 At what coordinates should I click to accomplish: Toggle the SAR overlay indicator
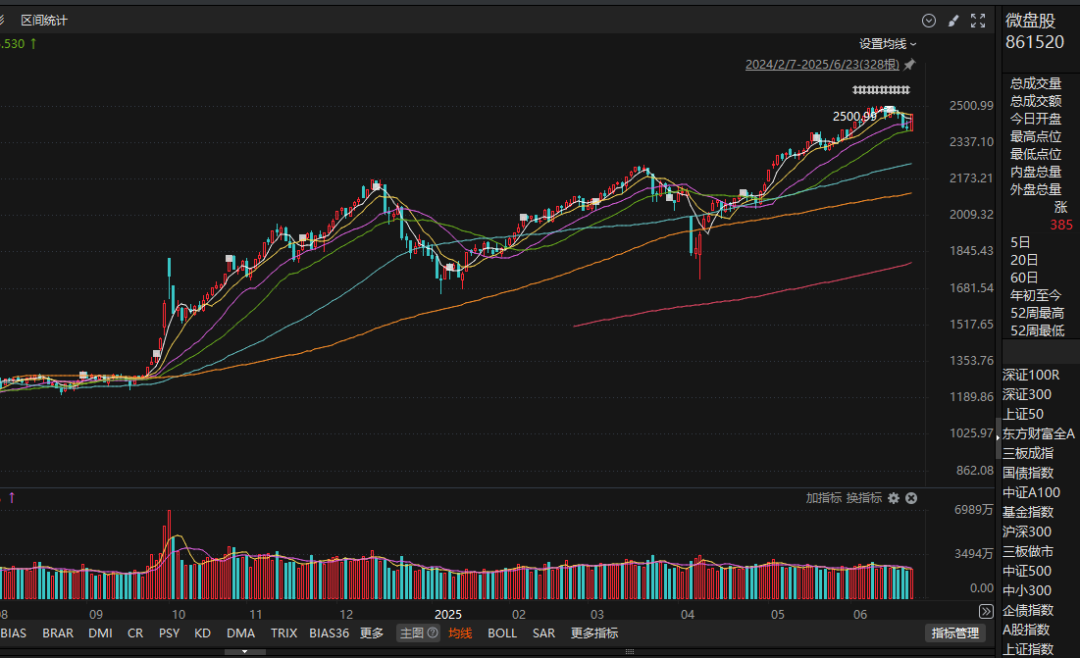544,633
